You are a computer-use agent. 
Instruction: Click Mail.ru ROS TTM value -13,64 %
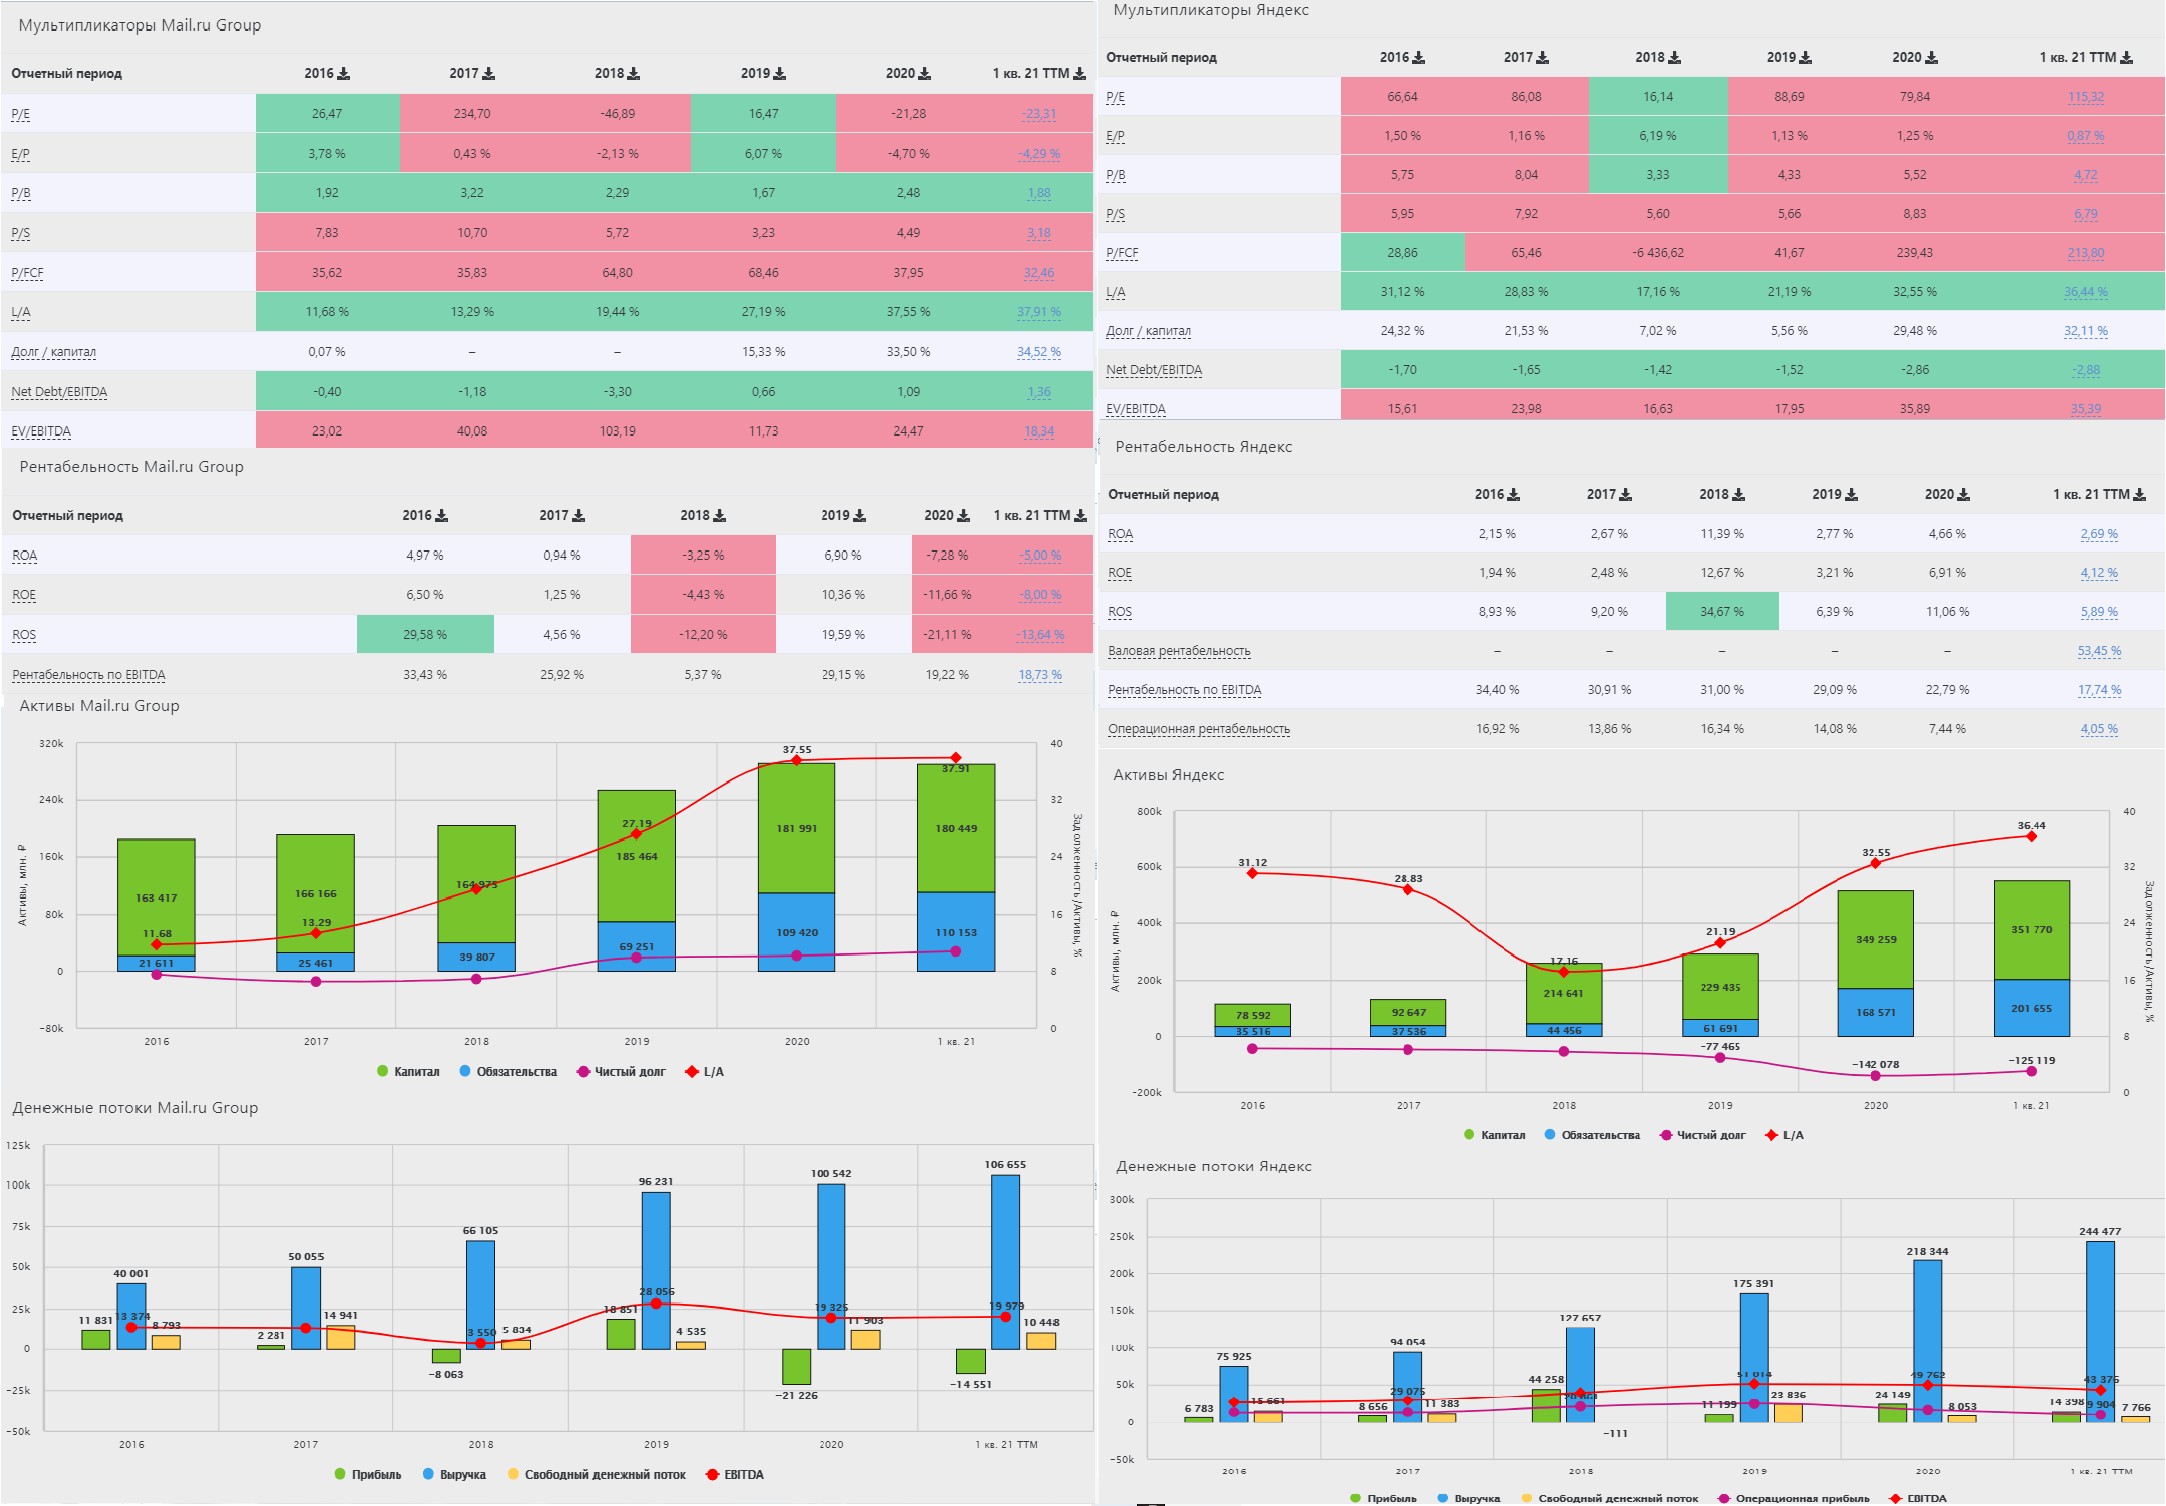[x=1040, y=635]
